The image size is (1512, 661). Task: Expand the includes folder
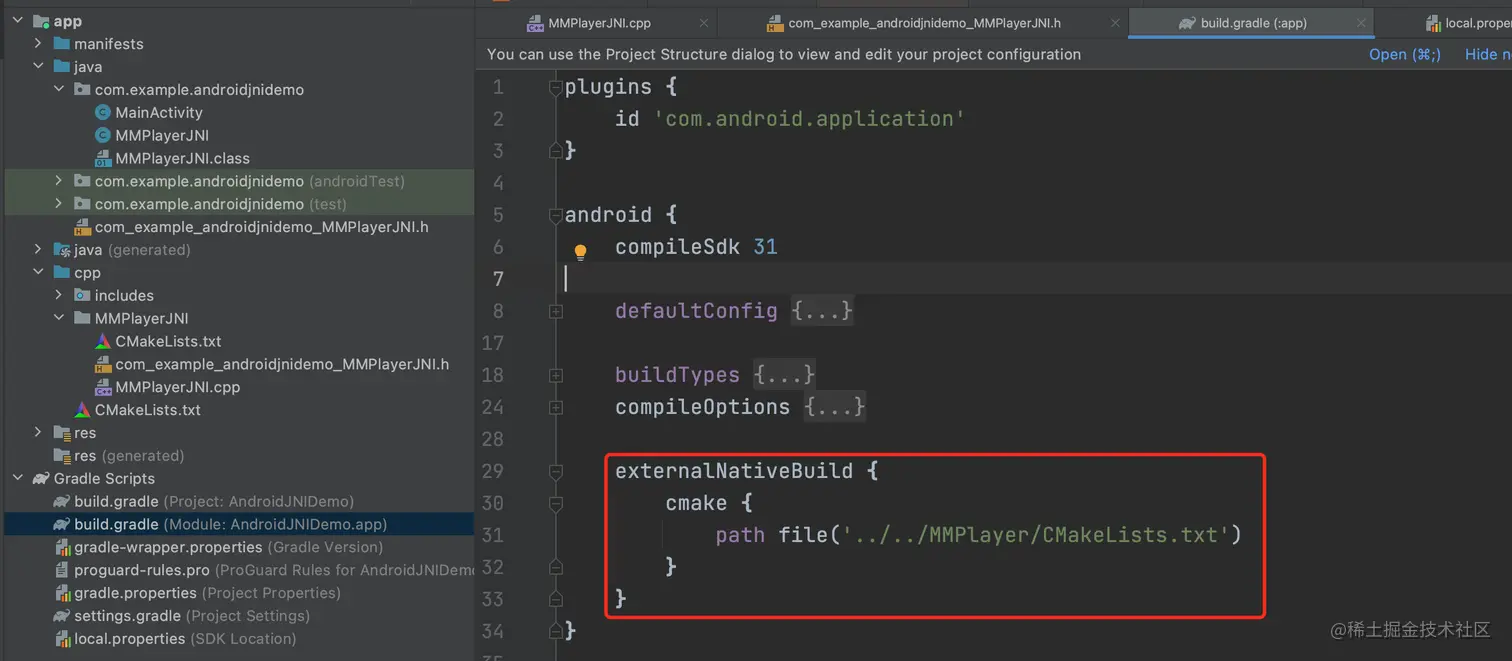click(59, 295)
